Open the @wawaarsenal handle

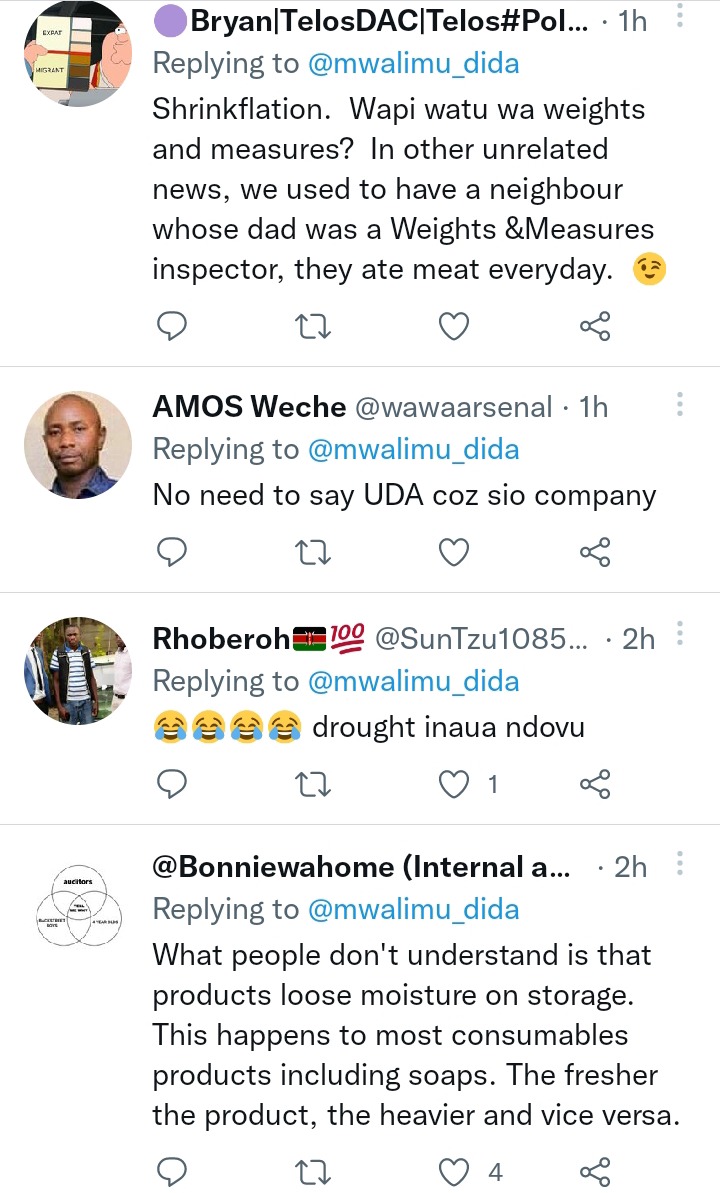click(453, 407)
